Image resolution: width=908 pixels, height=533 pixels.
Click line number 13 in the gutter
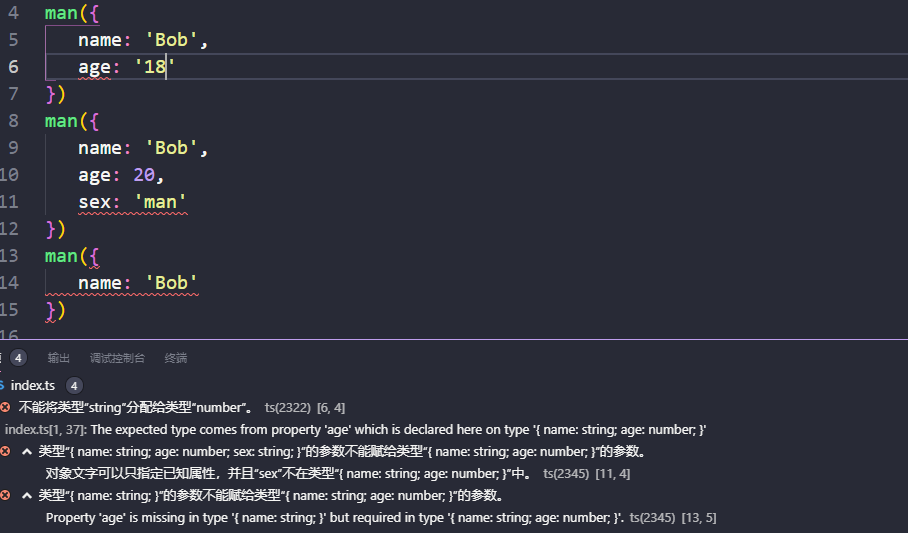(x=9, y=255)
